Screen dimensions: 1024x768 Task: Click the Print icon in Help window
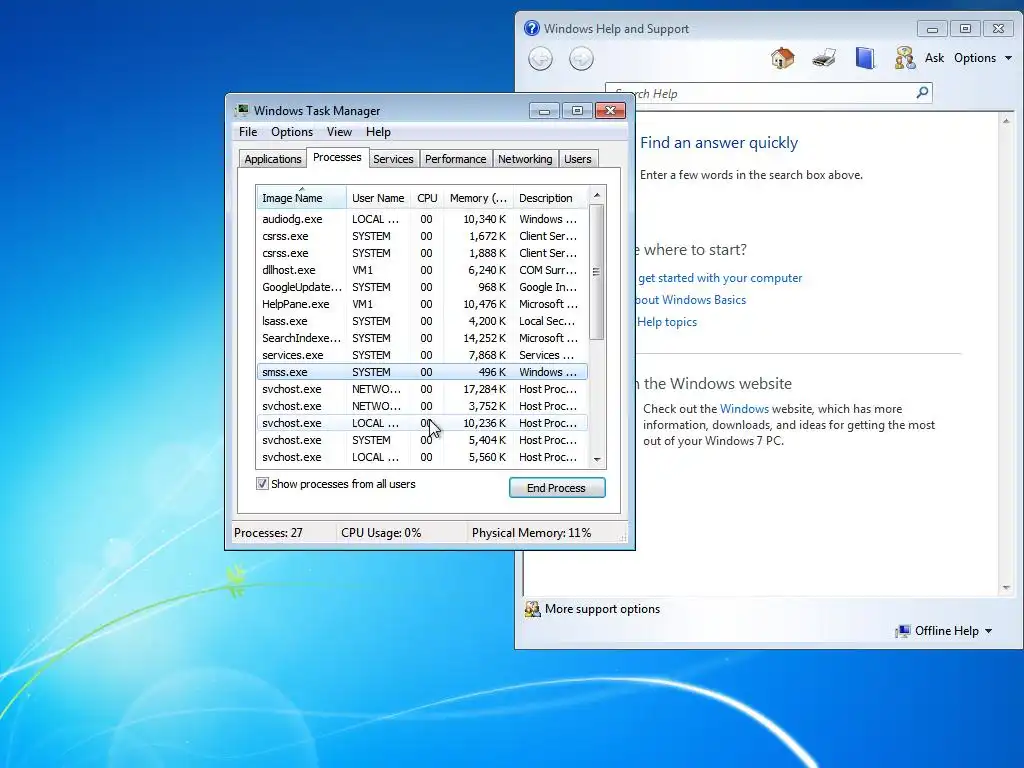[x=824, y=58]
